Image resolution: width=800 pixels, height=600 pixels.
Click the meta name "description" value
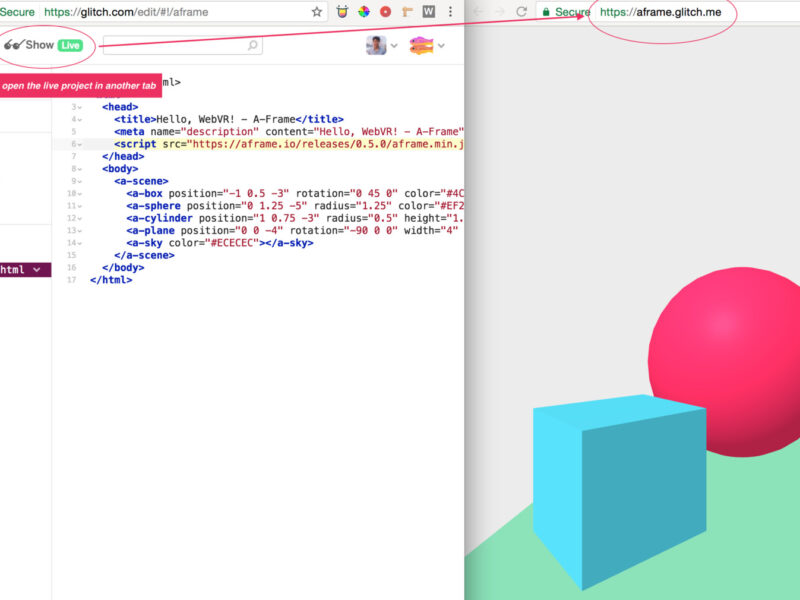(x=220, y=132)
